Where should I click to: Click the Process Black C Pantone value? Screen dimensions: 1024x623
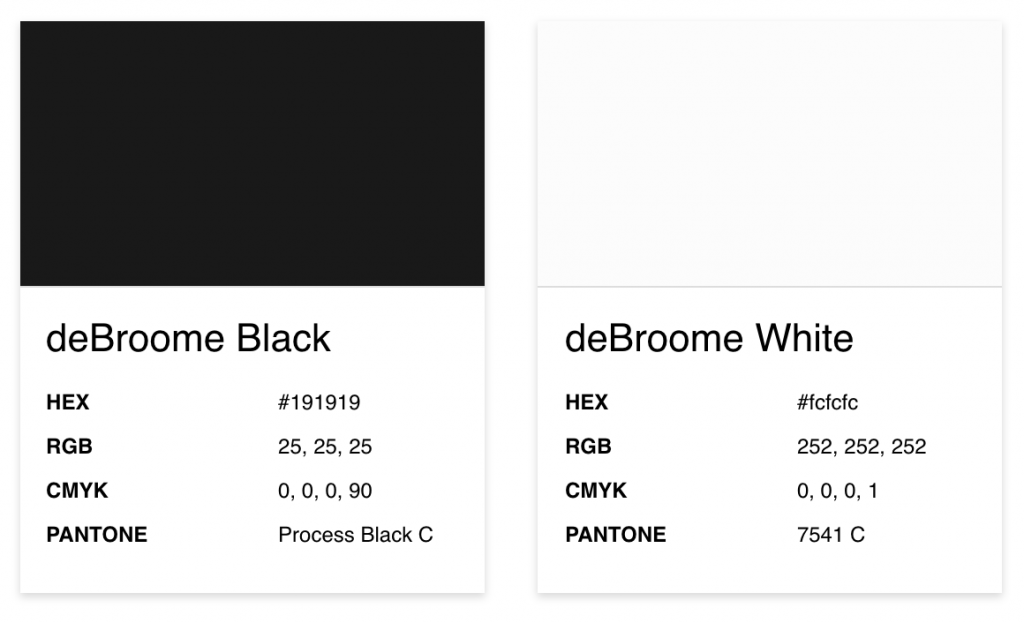355,535
